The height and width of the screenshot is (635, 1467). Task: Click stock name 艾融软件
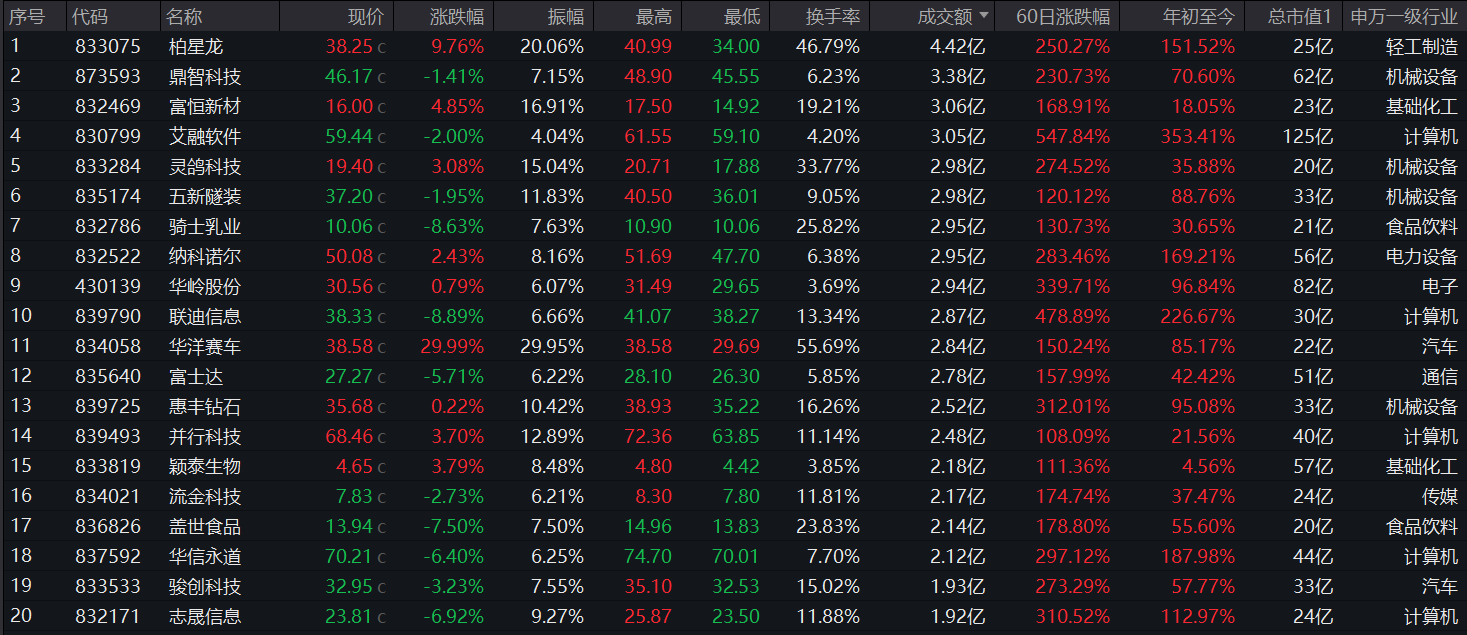[205, 136]
